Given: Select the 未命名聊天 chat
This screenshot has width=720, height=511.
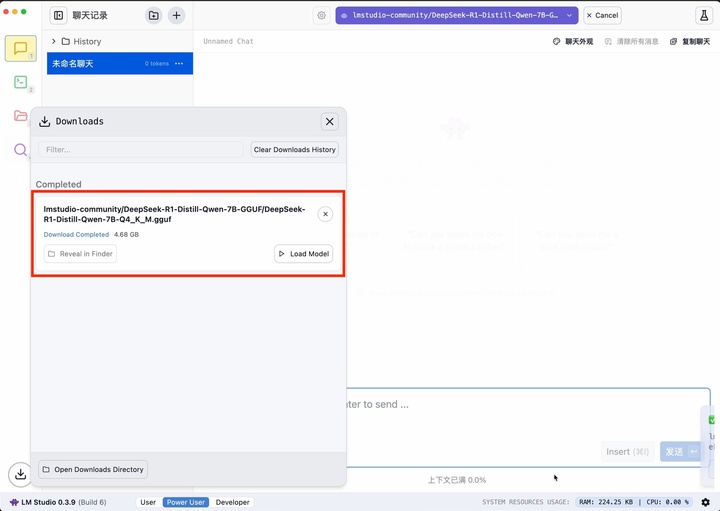Looking at the screenshot, I should (120, 63).
